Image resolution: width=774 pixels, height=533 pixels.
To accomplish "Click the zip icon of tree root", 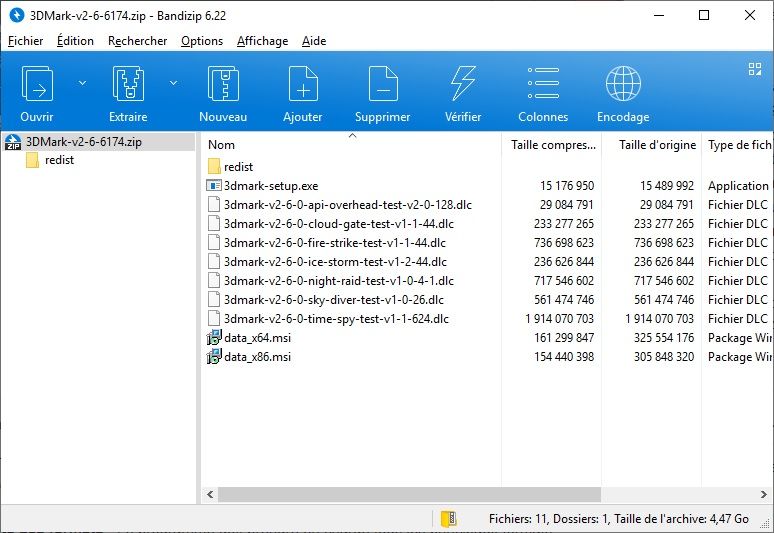I will (13, 142).
